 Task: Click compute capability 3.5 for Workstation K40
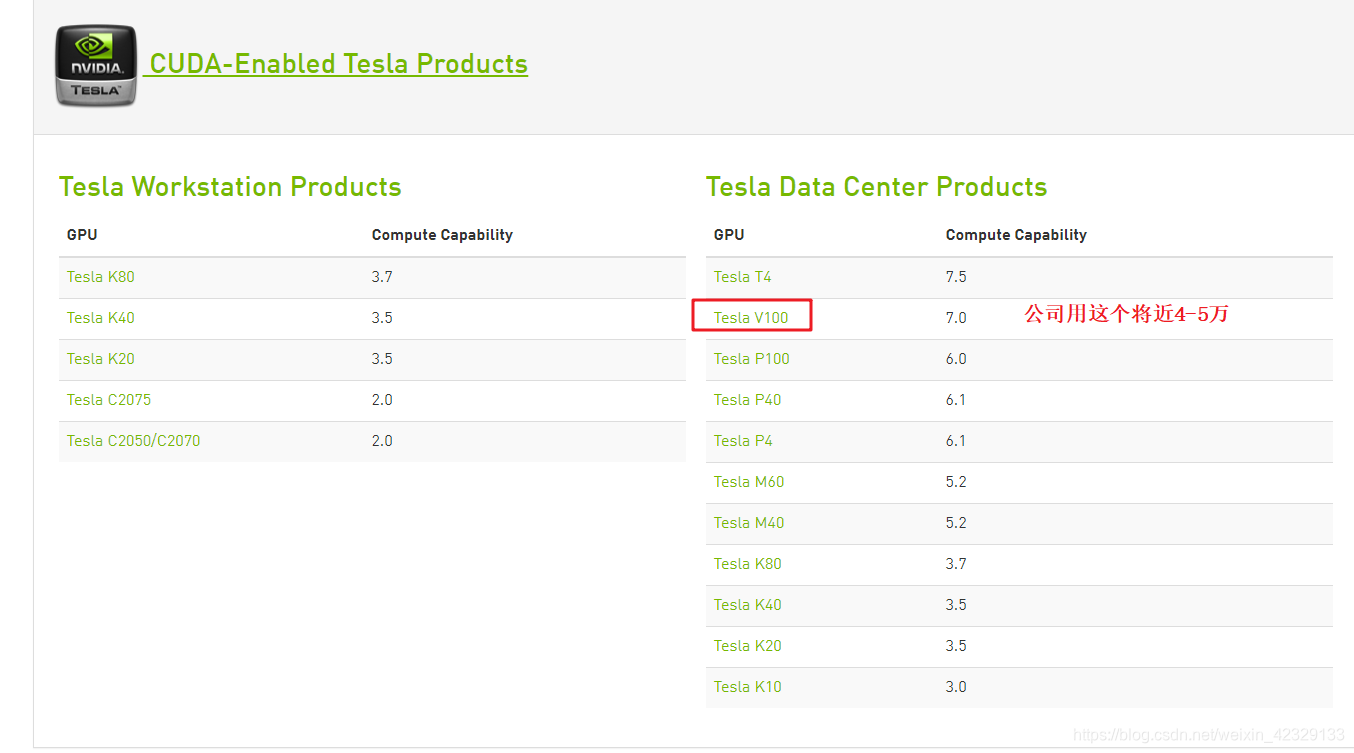382,318
